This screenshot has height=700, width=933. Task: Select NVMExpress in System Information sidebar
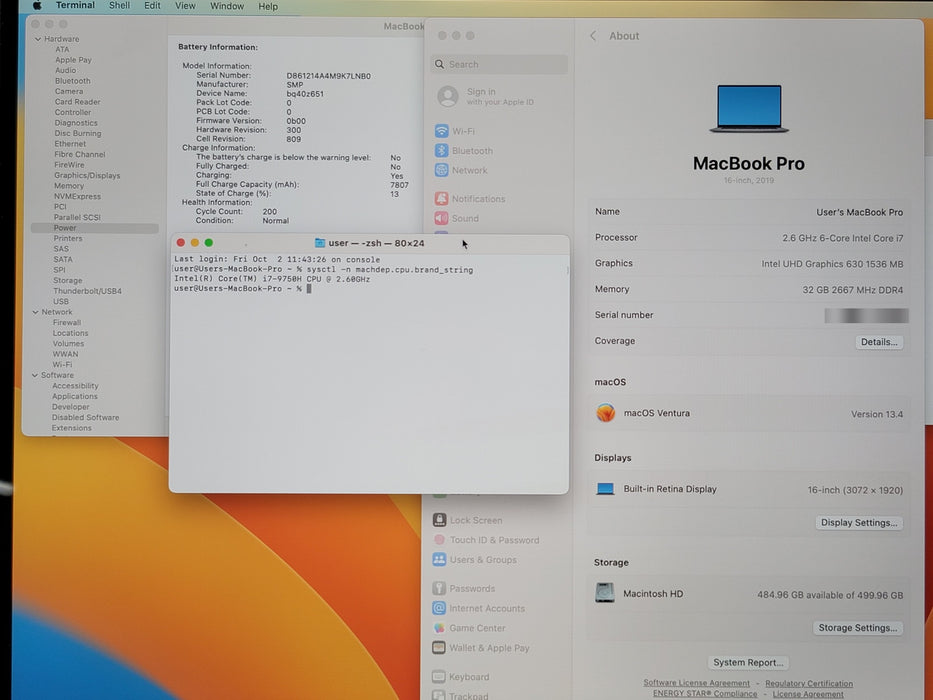(x=77, y=196)
